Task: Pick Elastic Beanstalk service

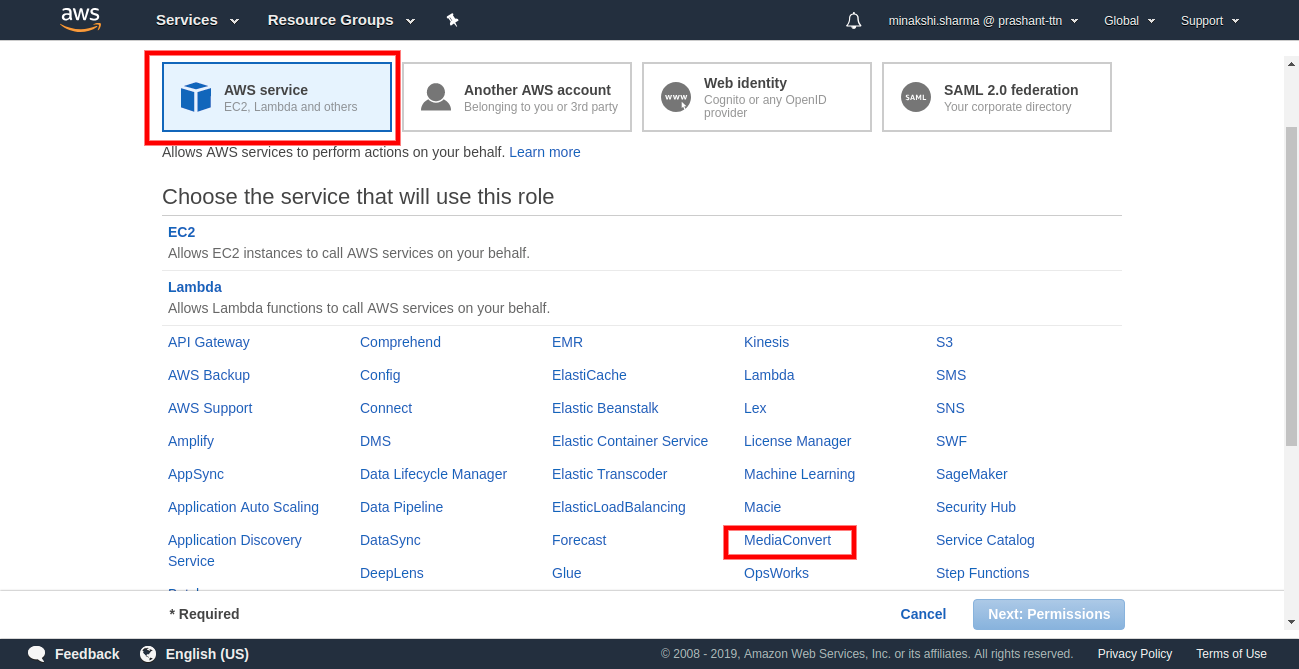Action: click(x=605, y=408)
